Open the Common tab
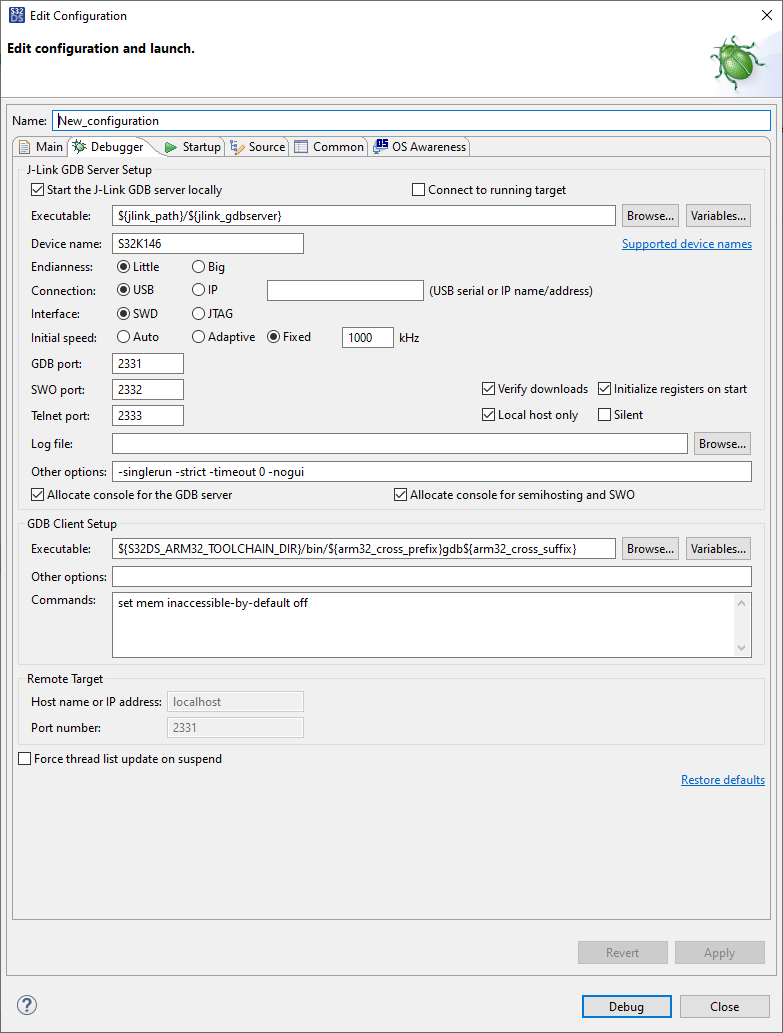The image size is (783, 1033). [x=329, y=147]
